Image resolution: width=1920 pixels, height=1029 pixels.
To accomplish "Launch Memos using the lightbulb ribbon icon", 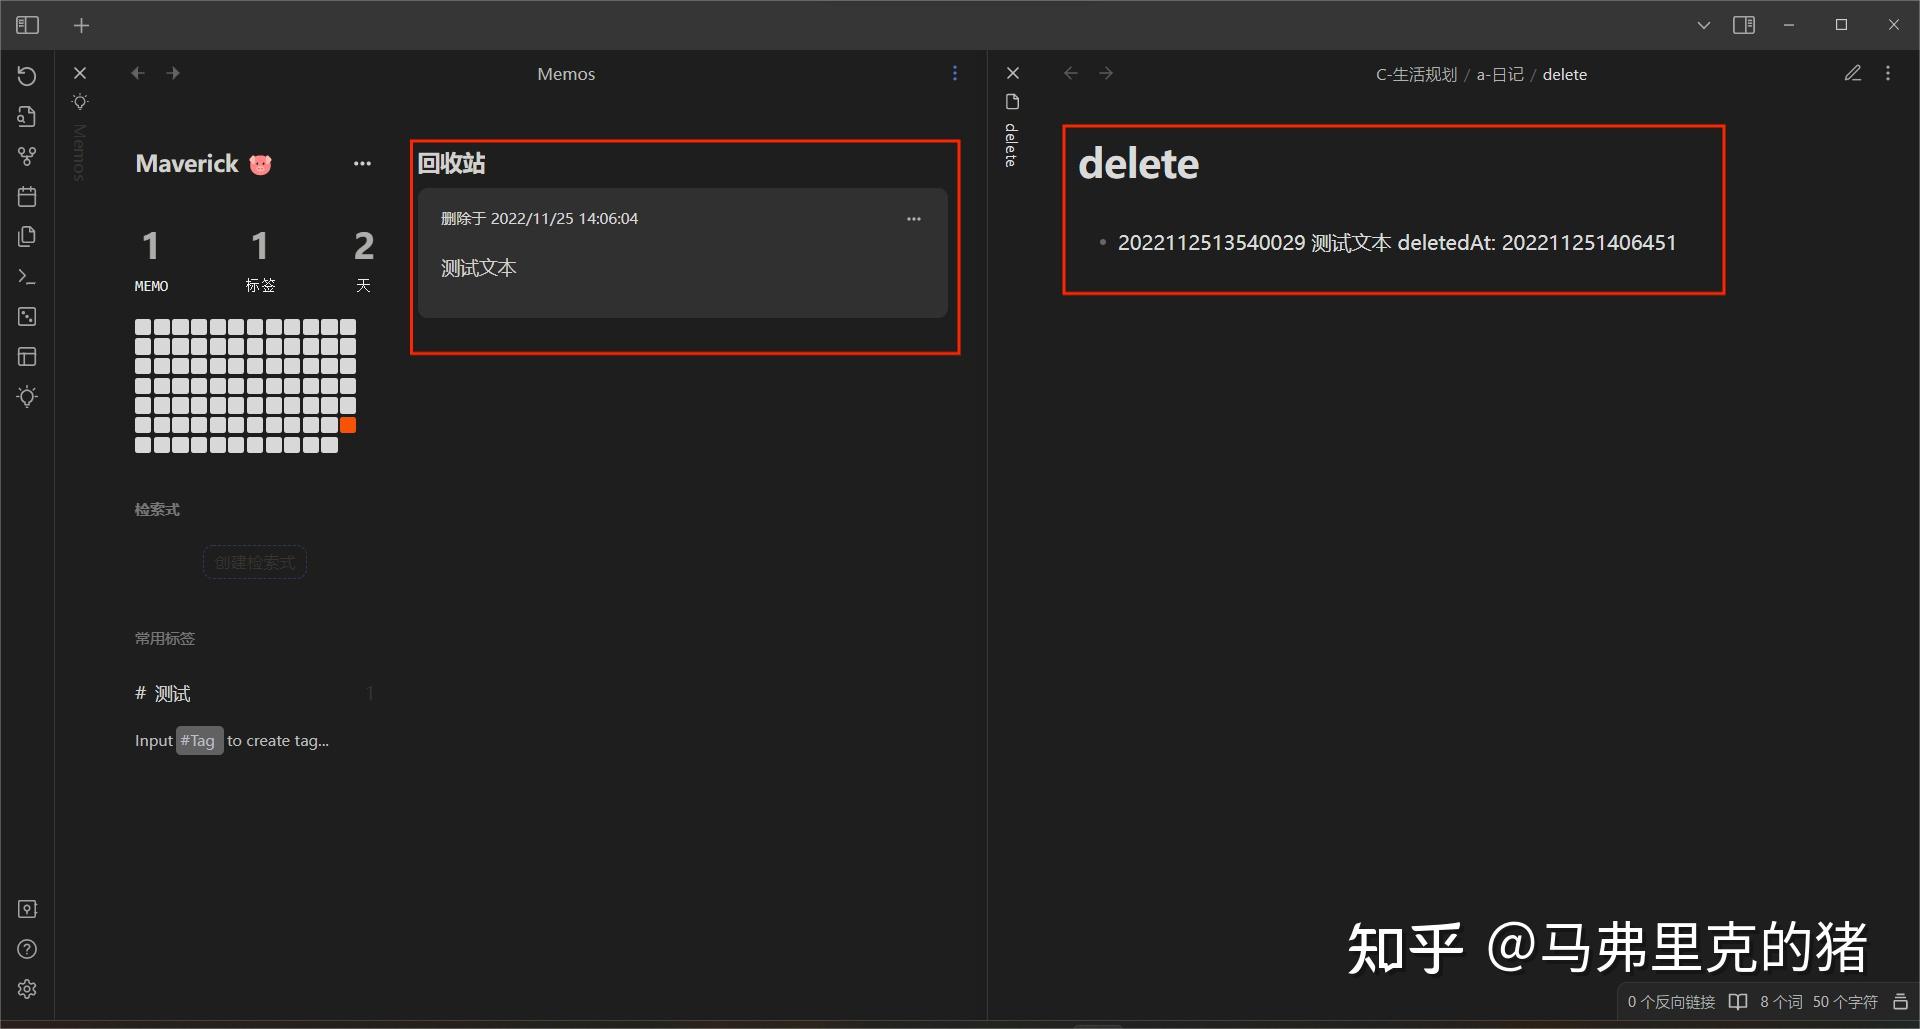I will pyautogui.click(x=27, y=397).
